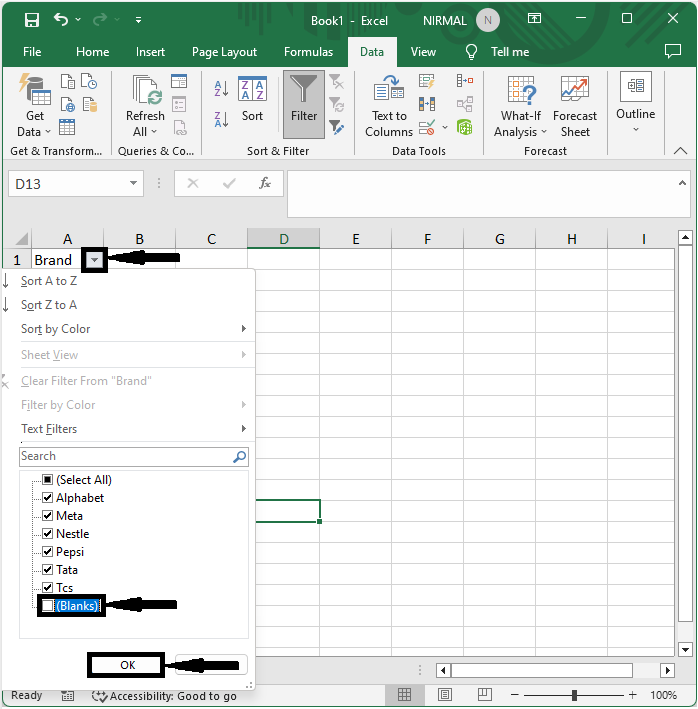Open the File tab
This screenshot has height=709, width=698.
click(32, 52)
